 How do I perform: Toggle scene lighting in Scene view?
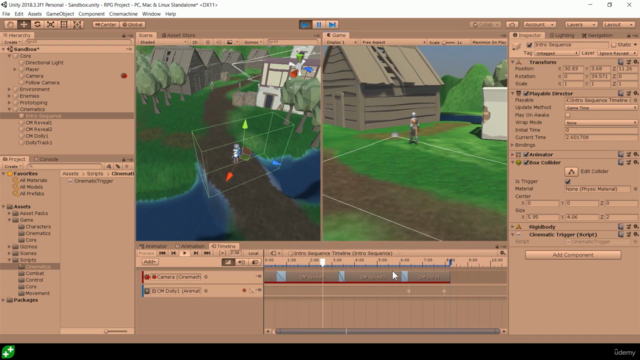[208, 42]
